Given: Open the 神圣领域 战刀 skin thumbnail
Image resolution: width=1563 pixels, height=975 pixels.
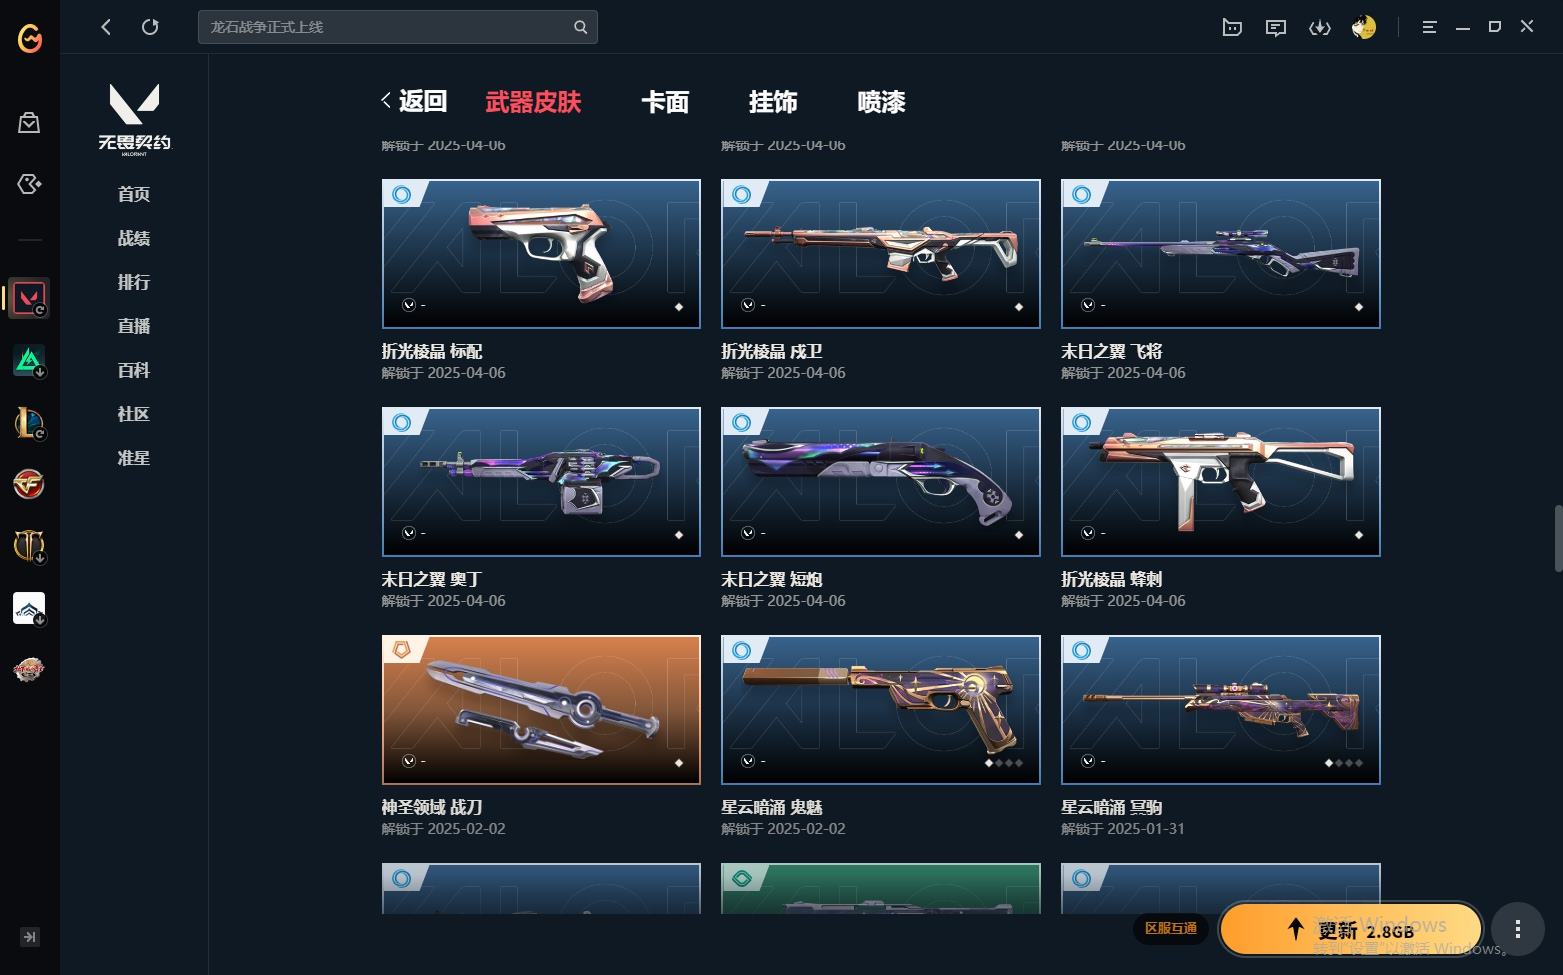Looking at the screenshot, I should click(x=541, y=710).
